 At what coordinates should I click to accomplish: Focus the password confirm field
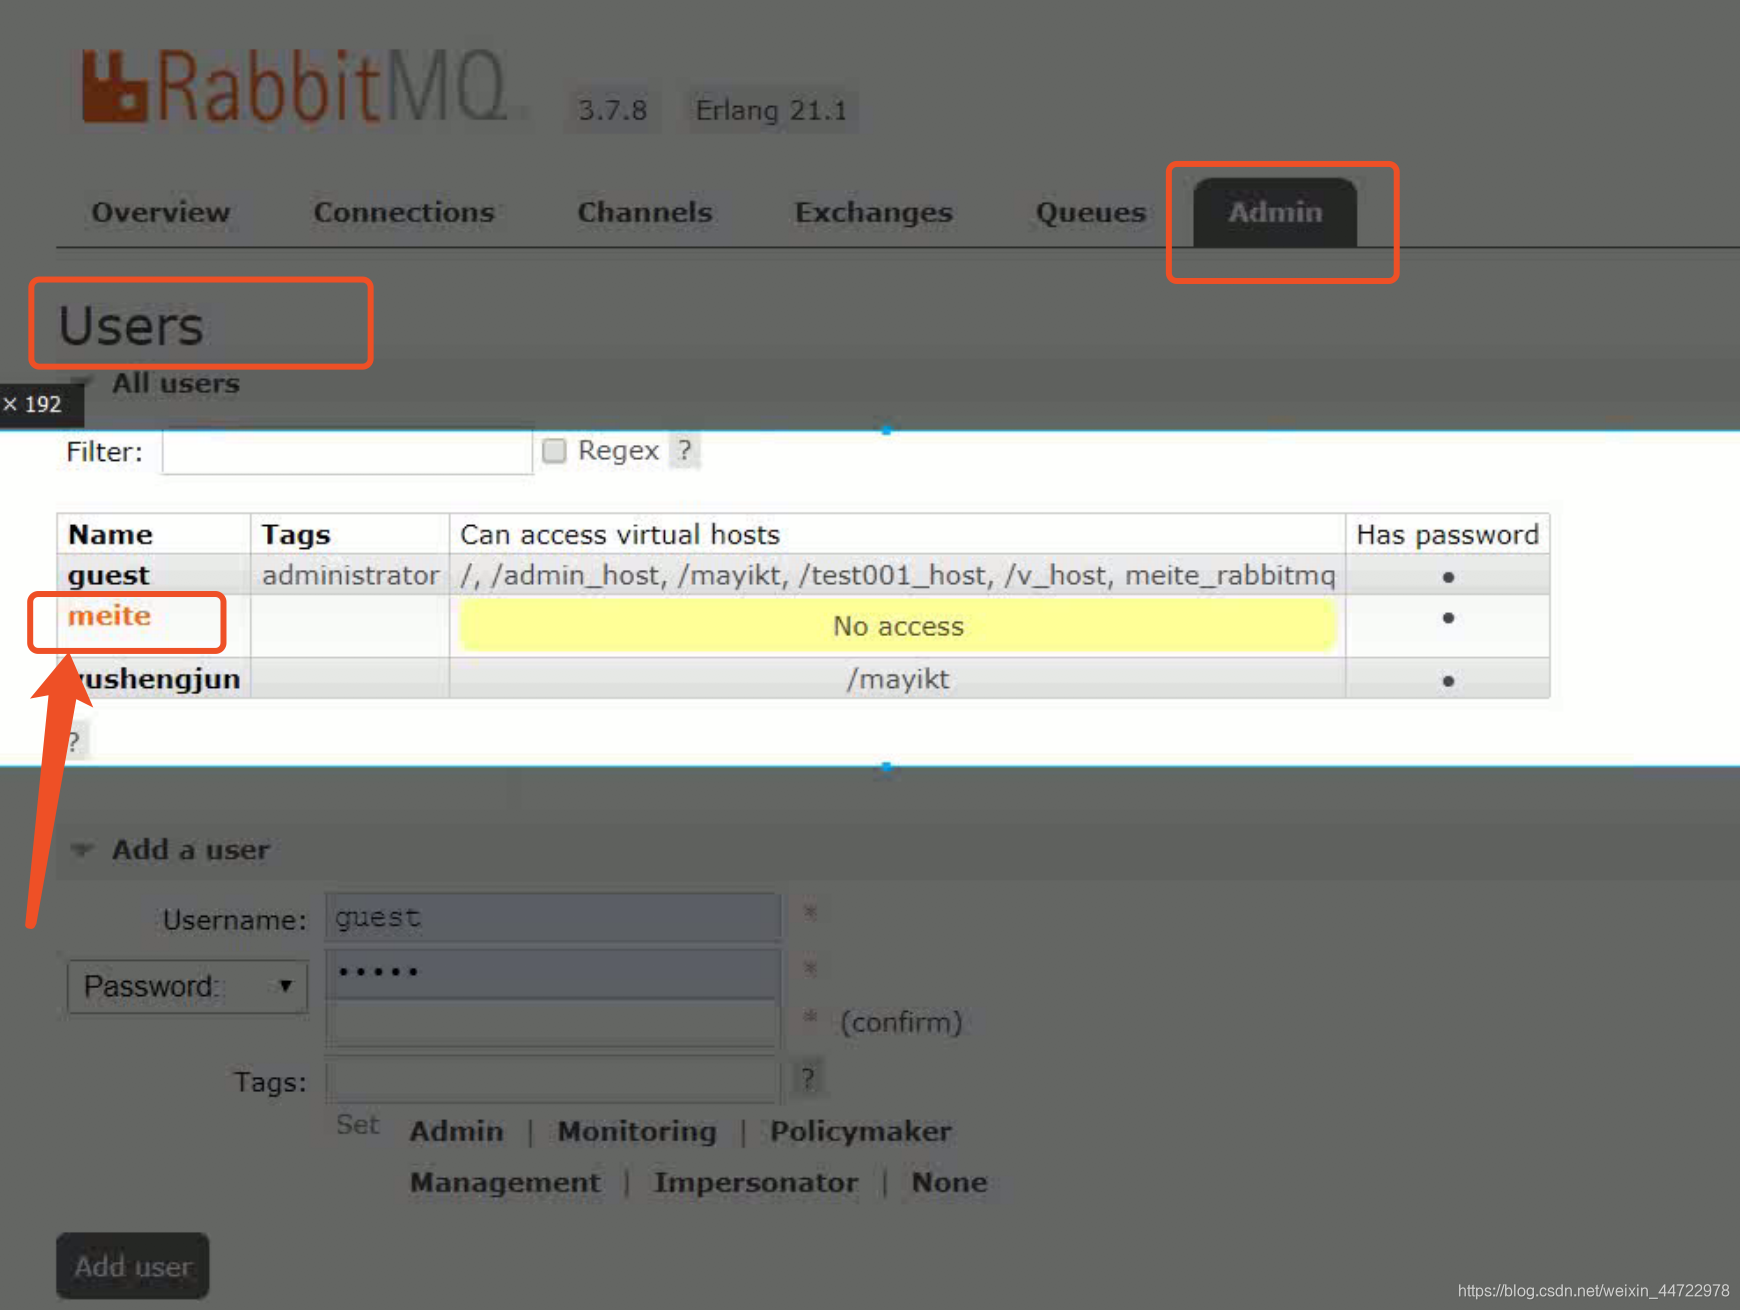(x=553, y=1022)
